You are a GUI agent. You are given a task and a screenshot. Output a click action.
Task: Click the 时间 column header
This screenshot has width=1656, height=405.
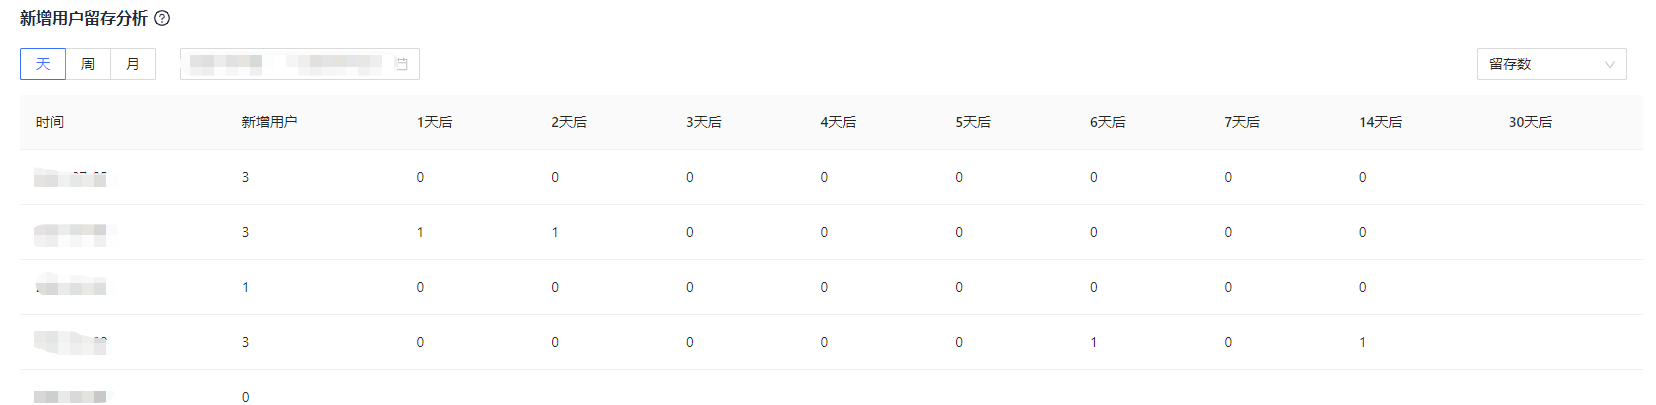[50, 122]
